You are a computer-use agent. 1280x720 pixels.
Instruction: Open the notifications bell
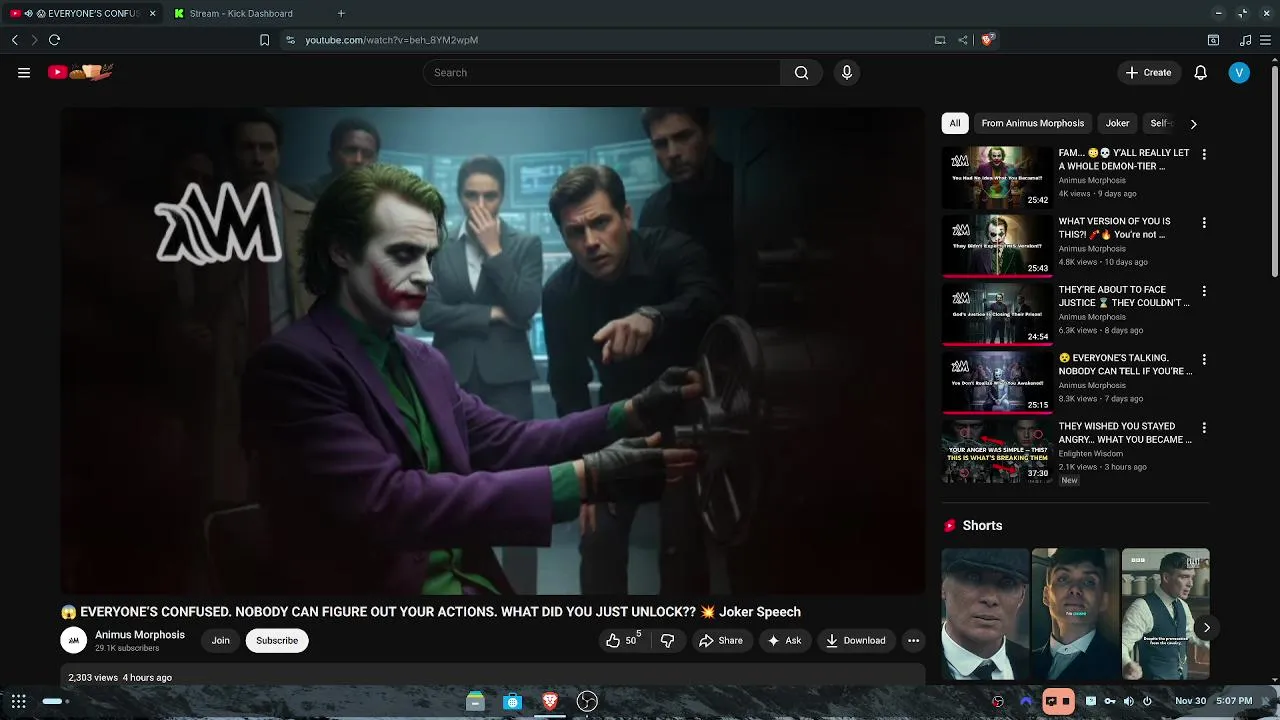coord(1201,72)
